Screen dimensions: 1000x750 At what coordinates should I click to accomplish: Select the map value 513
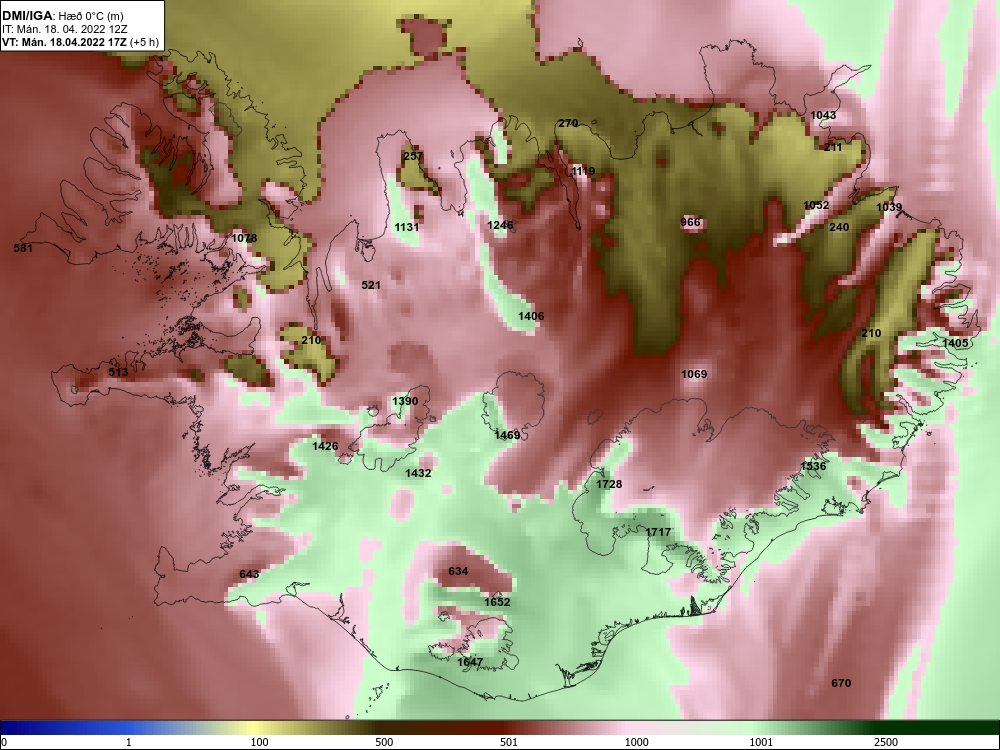point(118,372)
